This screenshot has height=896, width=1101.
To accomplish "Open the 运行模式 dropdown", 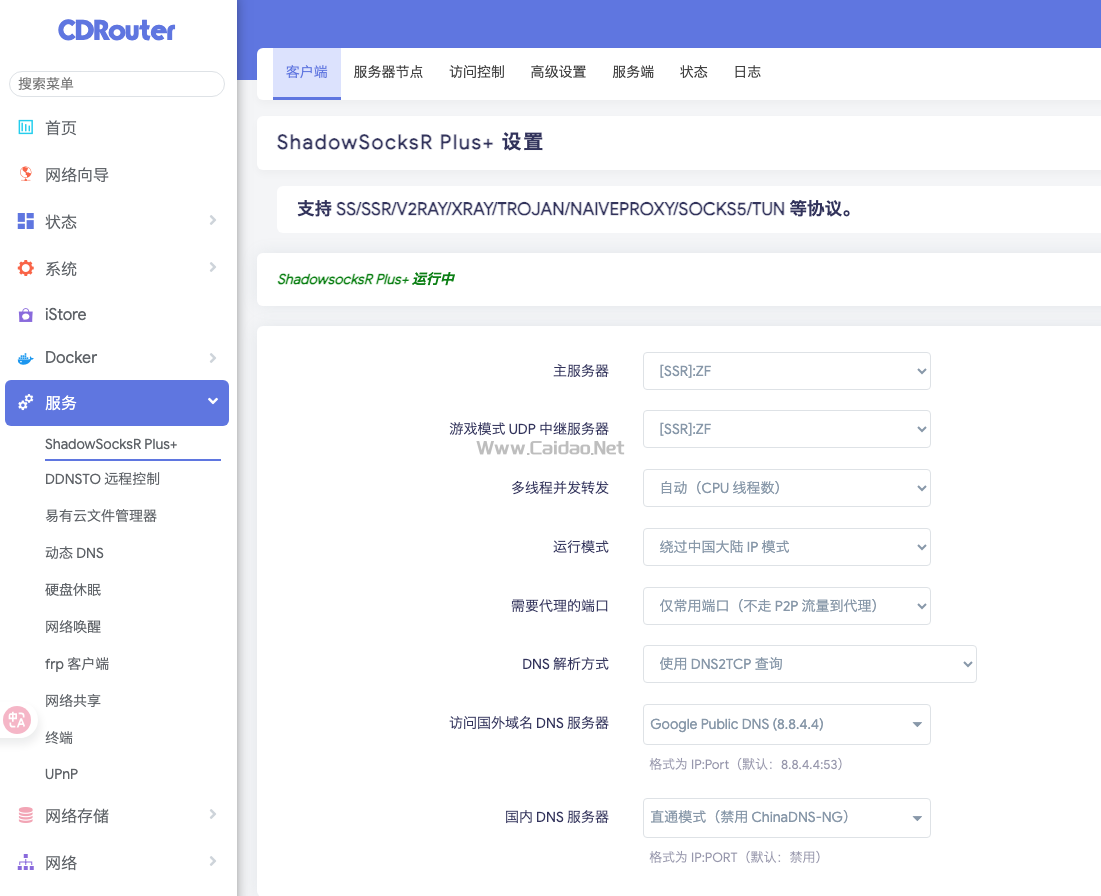I will (x=786, y=547).
